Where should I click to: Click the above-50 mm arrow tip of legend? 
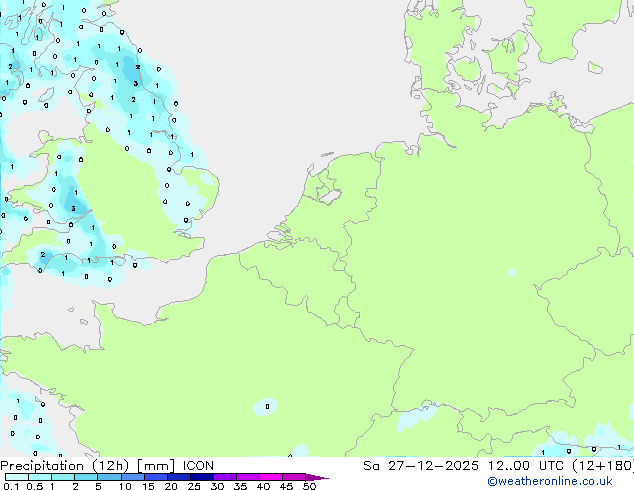pyautogui.click(x=317, y=477)
